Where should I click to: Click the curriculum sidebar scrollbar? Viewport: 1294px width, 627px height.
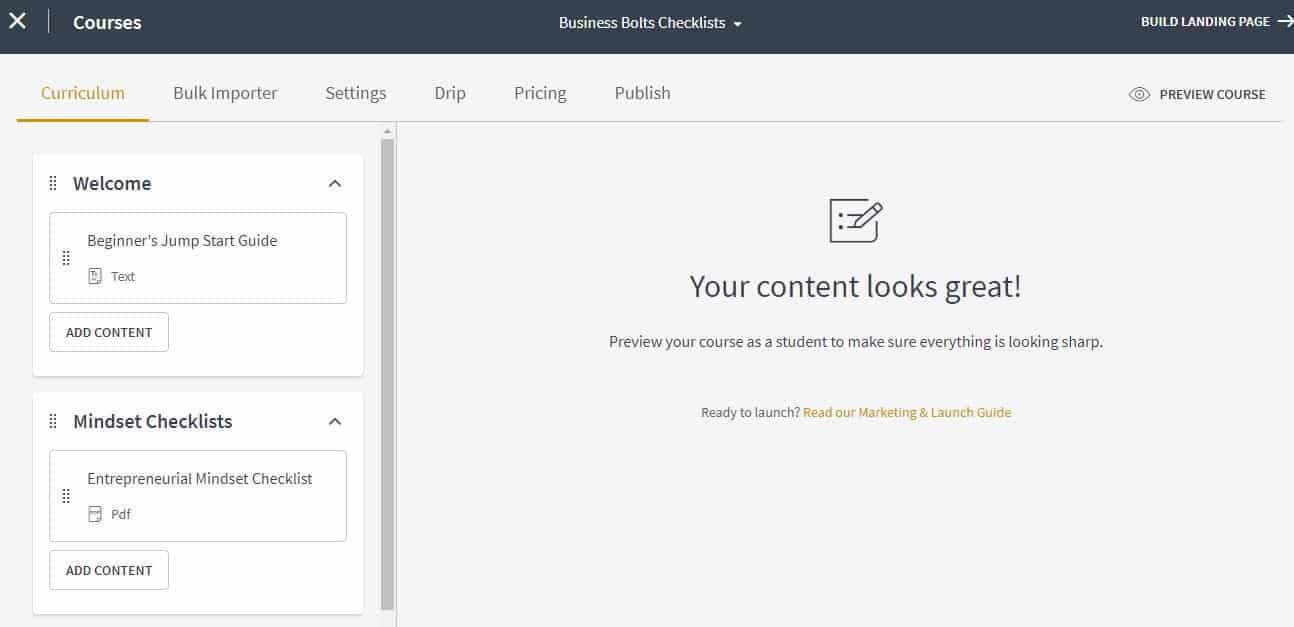tap(388, 375)
